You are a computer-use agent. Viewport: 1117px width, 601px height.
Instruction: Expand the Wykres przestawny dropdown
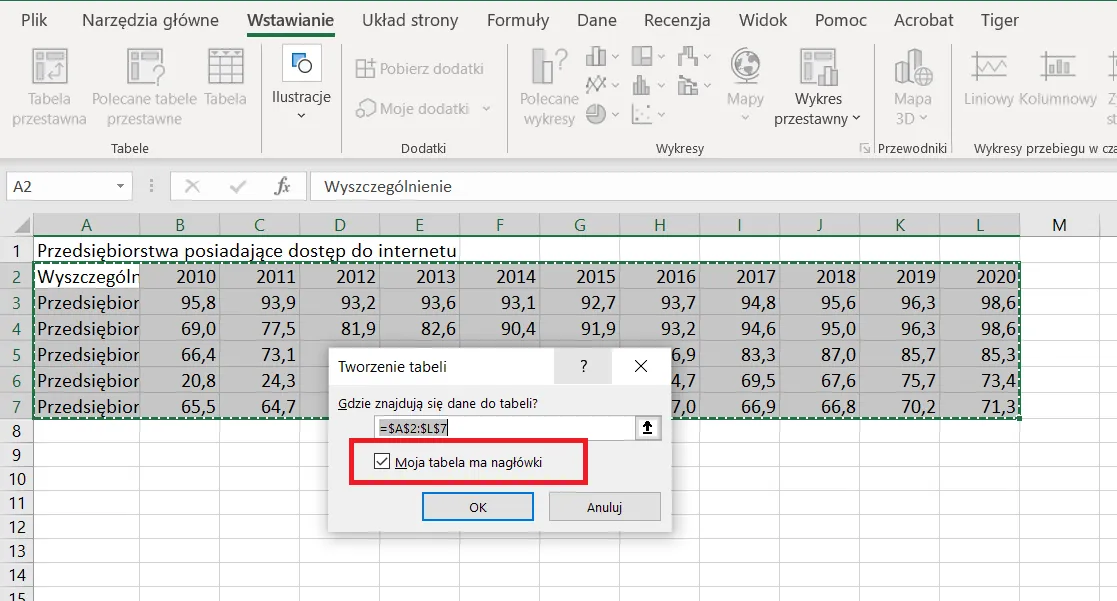click(856, 119)
